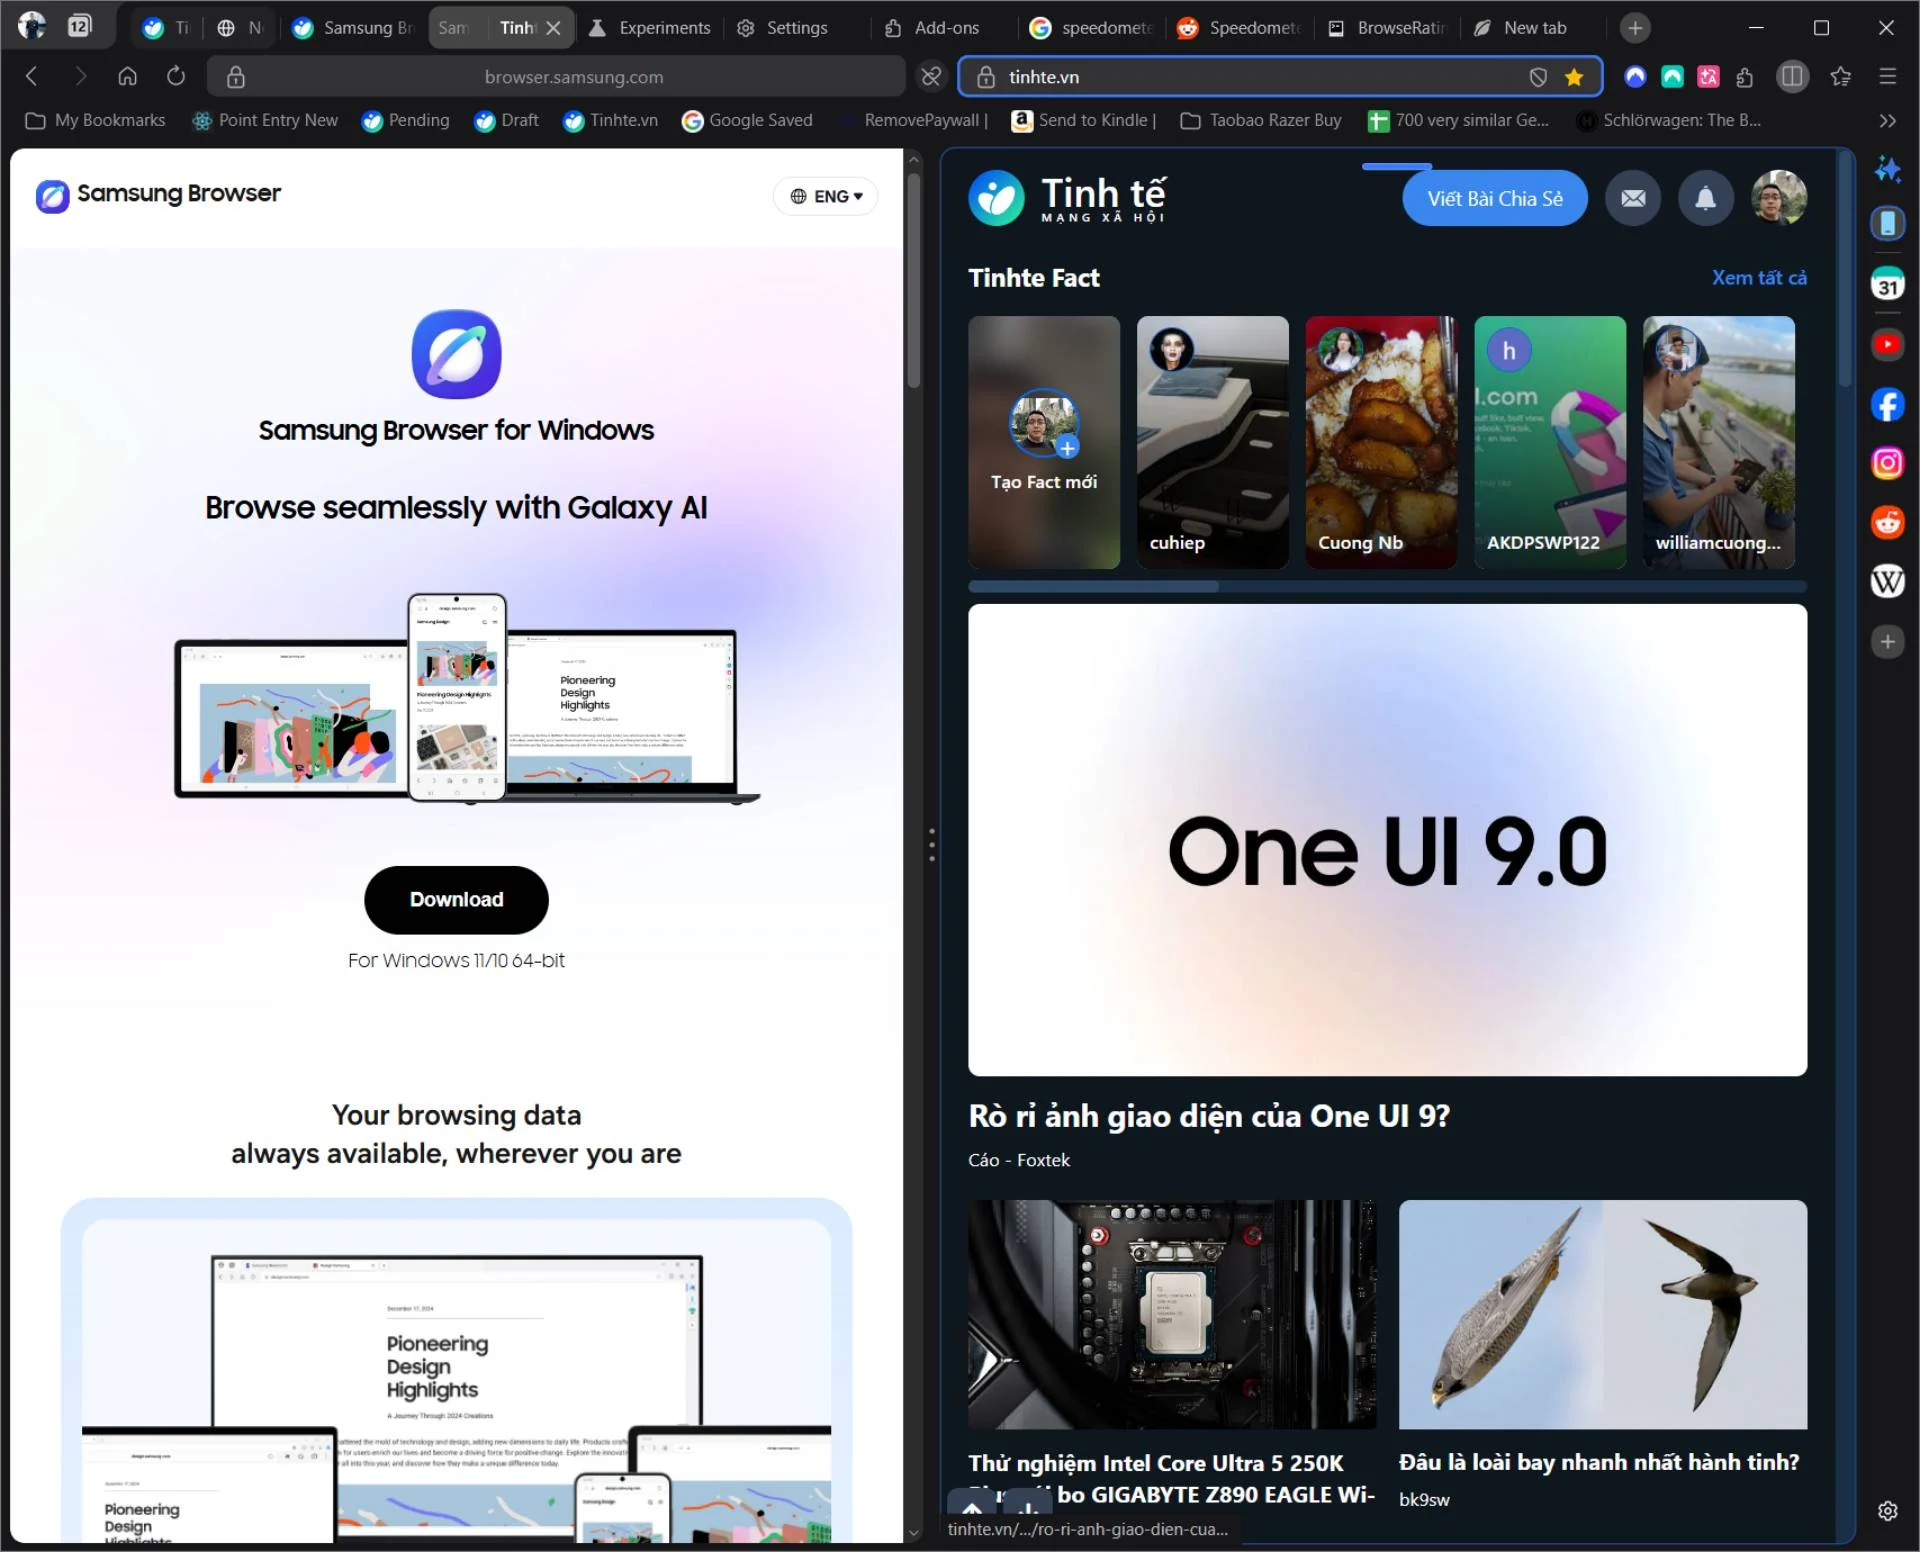
Task: Open the Xem tất cả link in Tinhte Fact
Action: 1759,278
